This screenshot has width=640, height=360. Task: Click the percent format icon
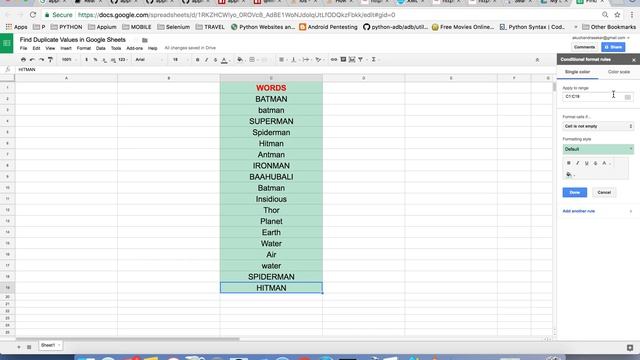coord(95,60)
